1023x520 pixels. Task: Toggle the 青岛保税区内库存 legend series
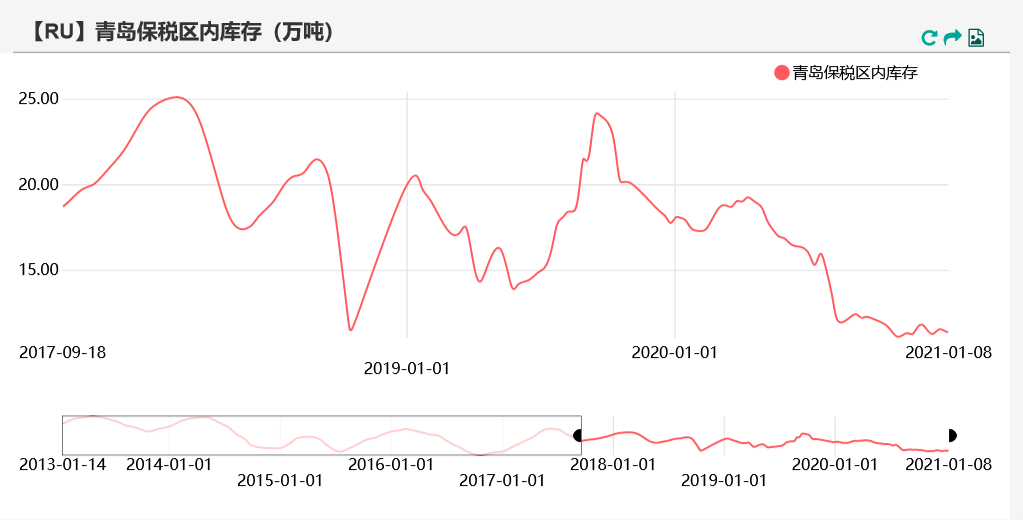(x=846, y=72)
